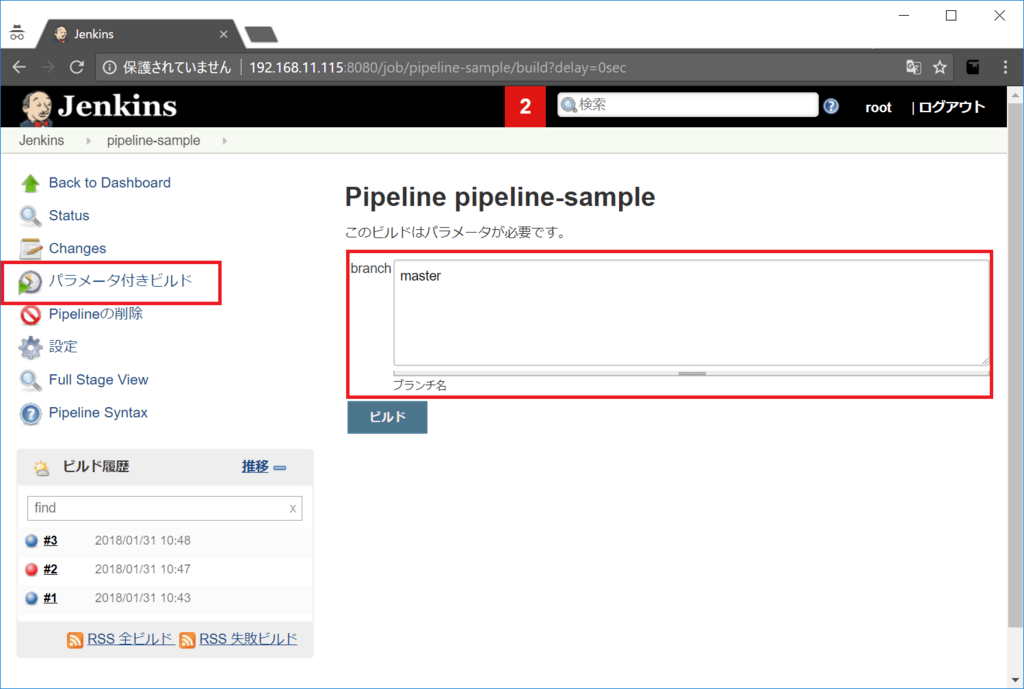Open RSS 失敗ビルド feed link

[248, 639]
